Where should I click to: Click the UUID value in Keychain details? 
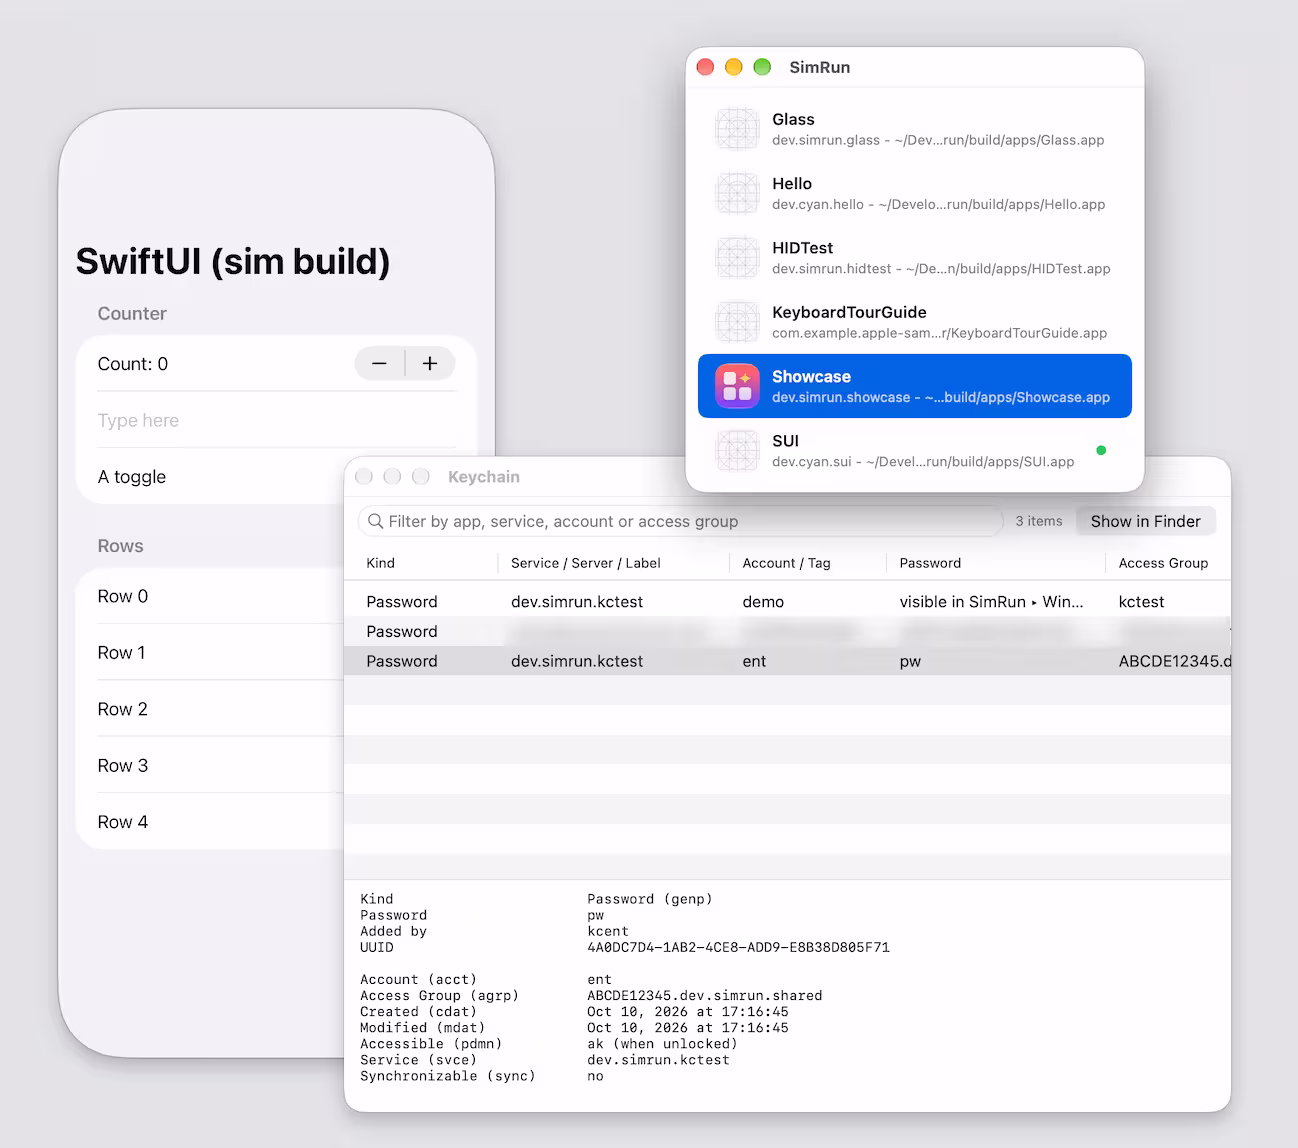tap(738, 947)
